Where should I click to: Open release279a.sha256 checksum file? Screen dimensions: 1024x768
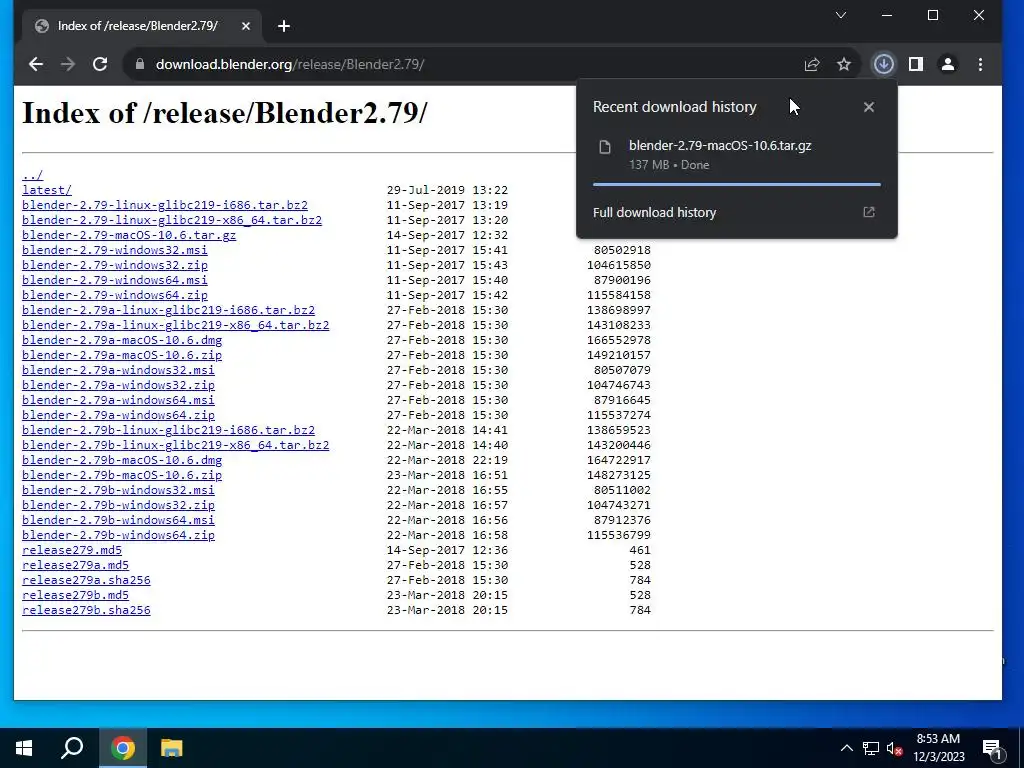(x=86, y=581)
